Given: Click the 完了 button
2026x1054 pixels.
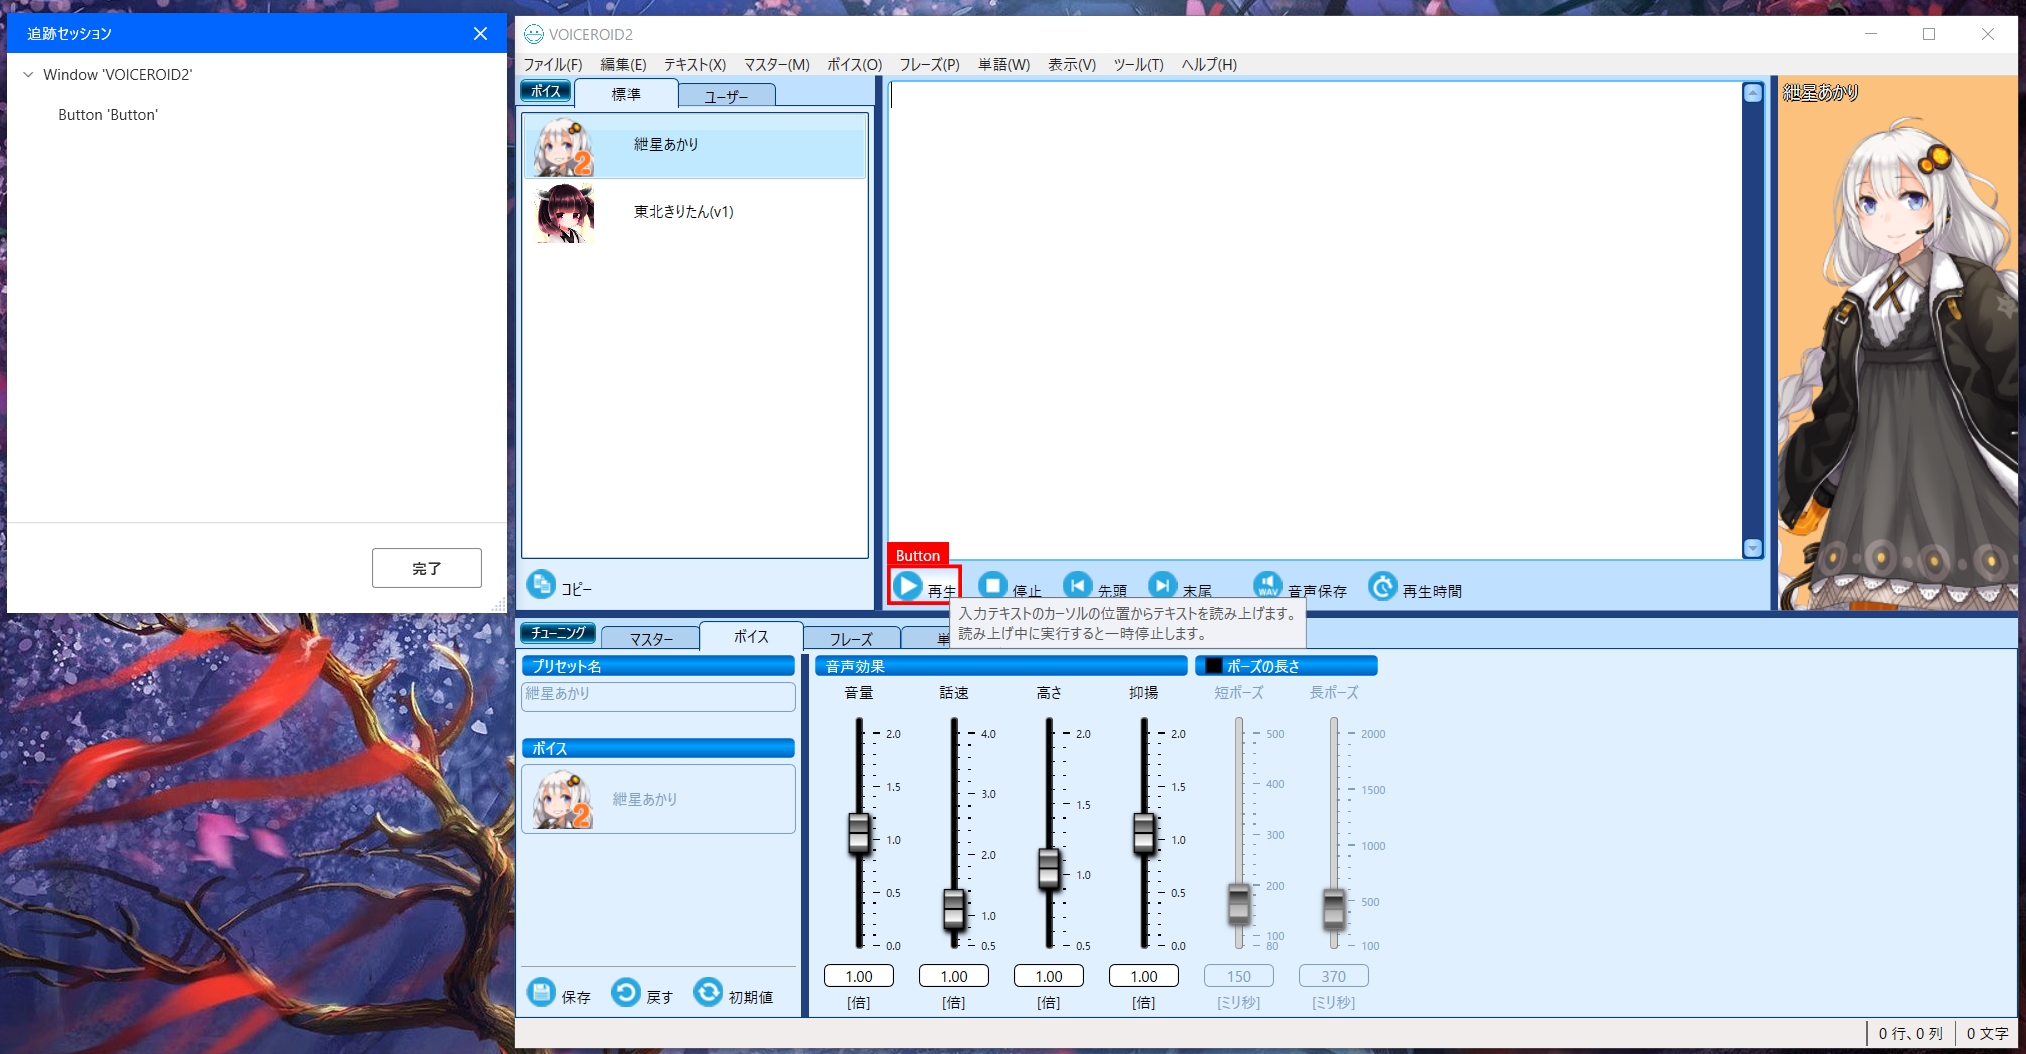Looking at the screenshot, I should pos(427,568).
